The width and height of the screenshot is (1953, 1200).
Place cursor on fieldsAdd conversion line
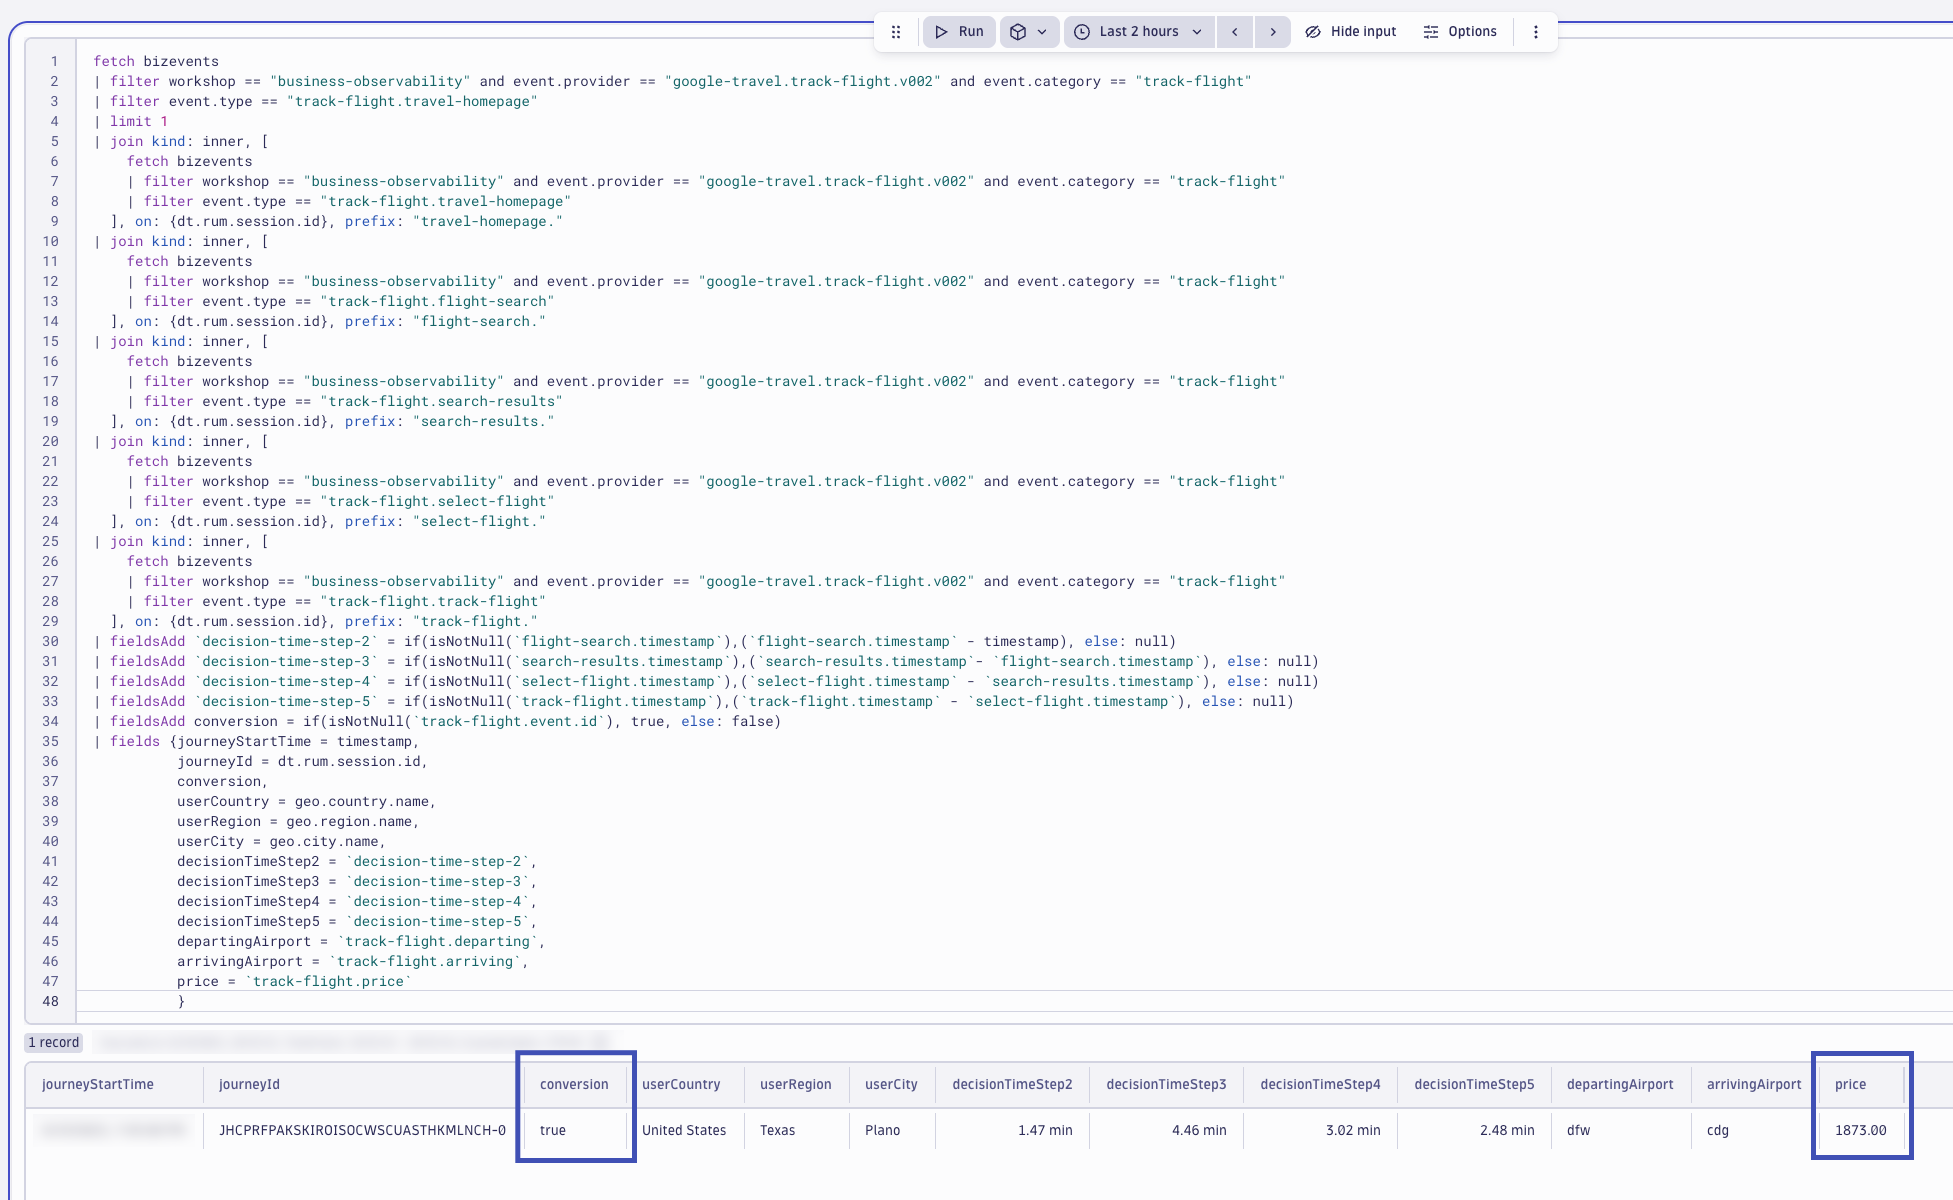(437, 722)
